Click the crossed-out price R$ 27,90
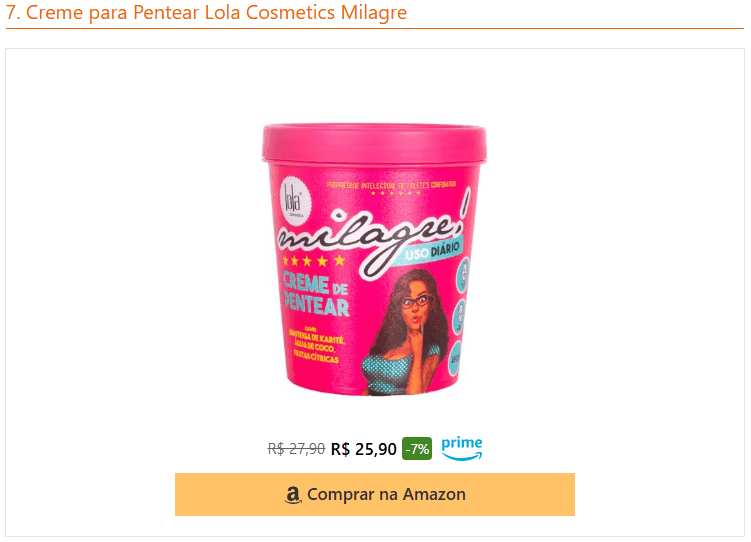This screenshot has height=542, width=751. [296, 449]
